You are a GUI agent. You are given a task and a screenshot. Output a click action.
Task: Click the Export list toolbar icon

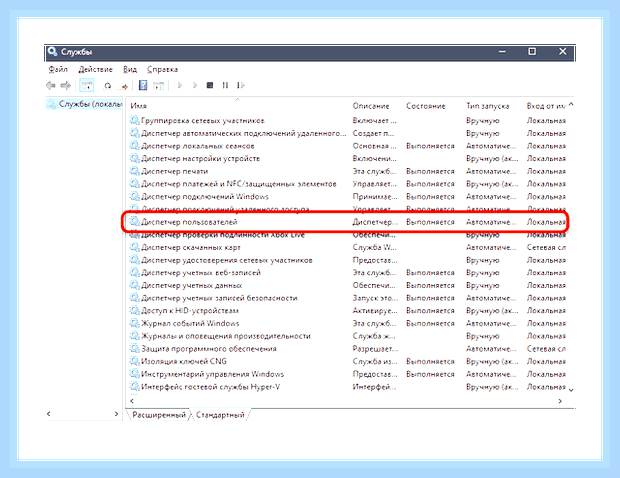(124, 86)
